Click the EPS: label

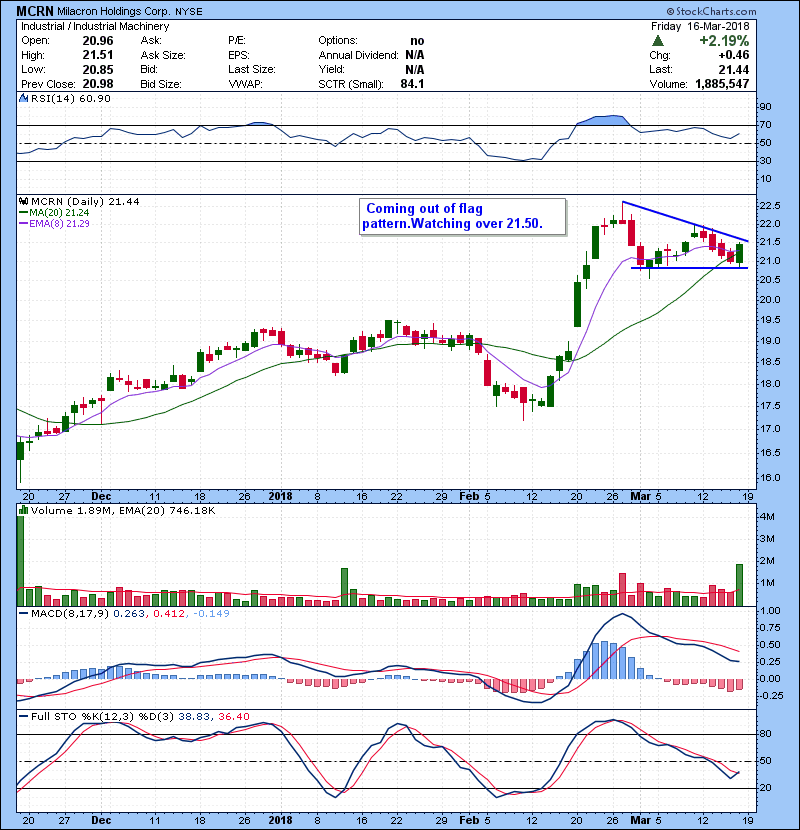point(239,55)
